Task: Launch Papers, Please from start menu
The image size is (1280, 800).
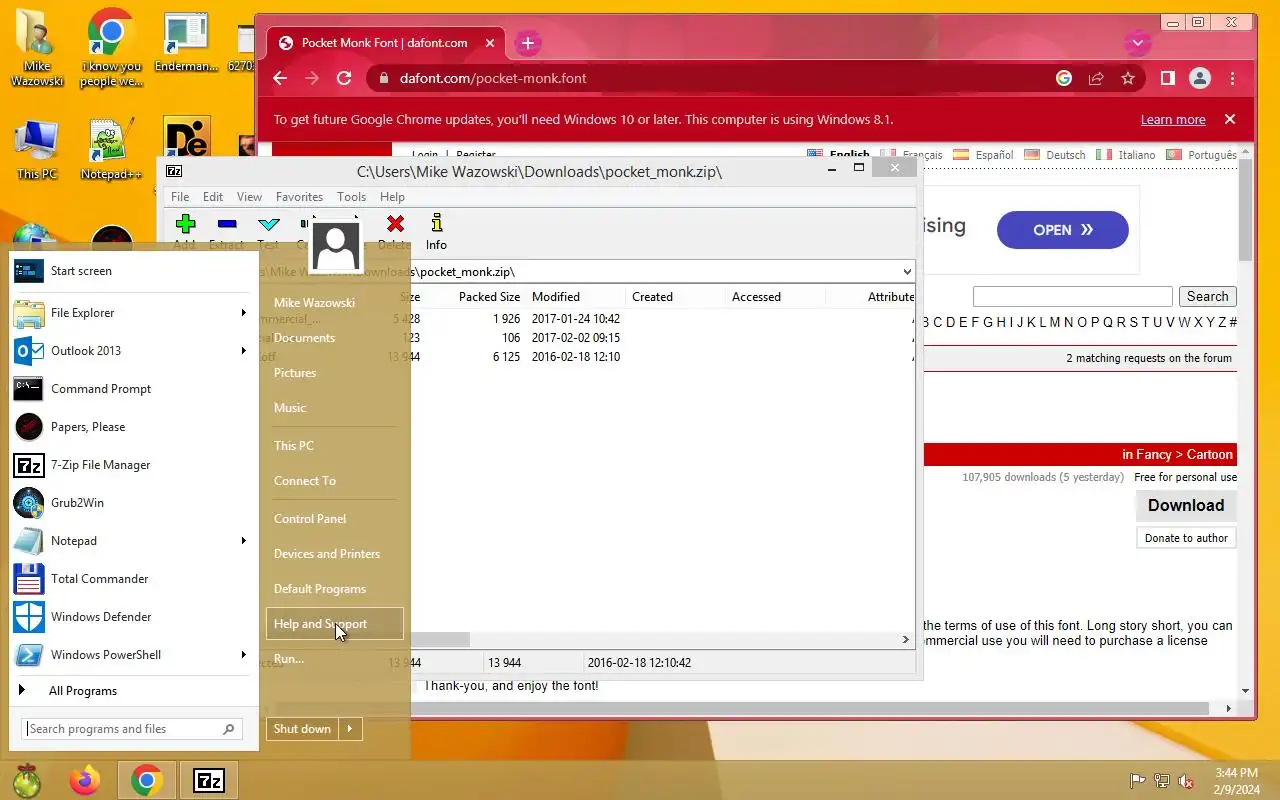Action: coord(133,427)
